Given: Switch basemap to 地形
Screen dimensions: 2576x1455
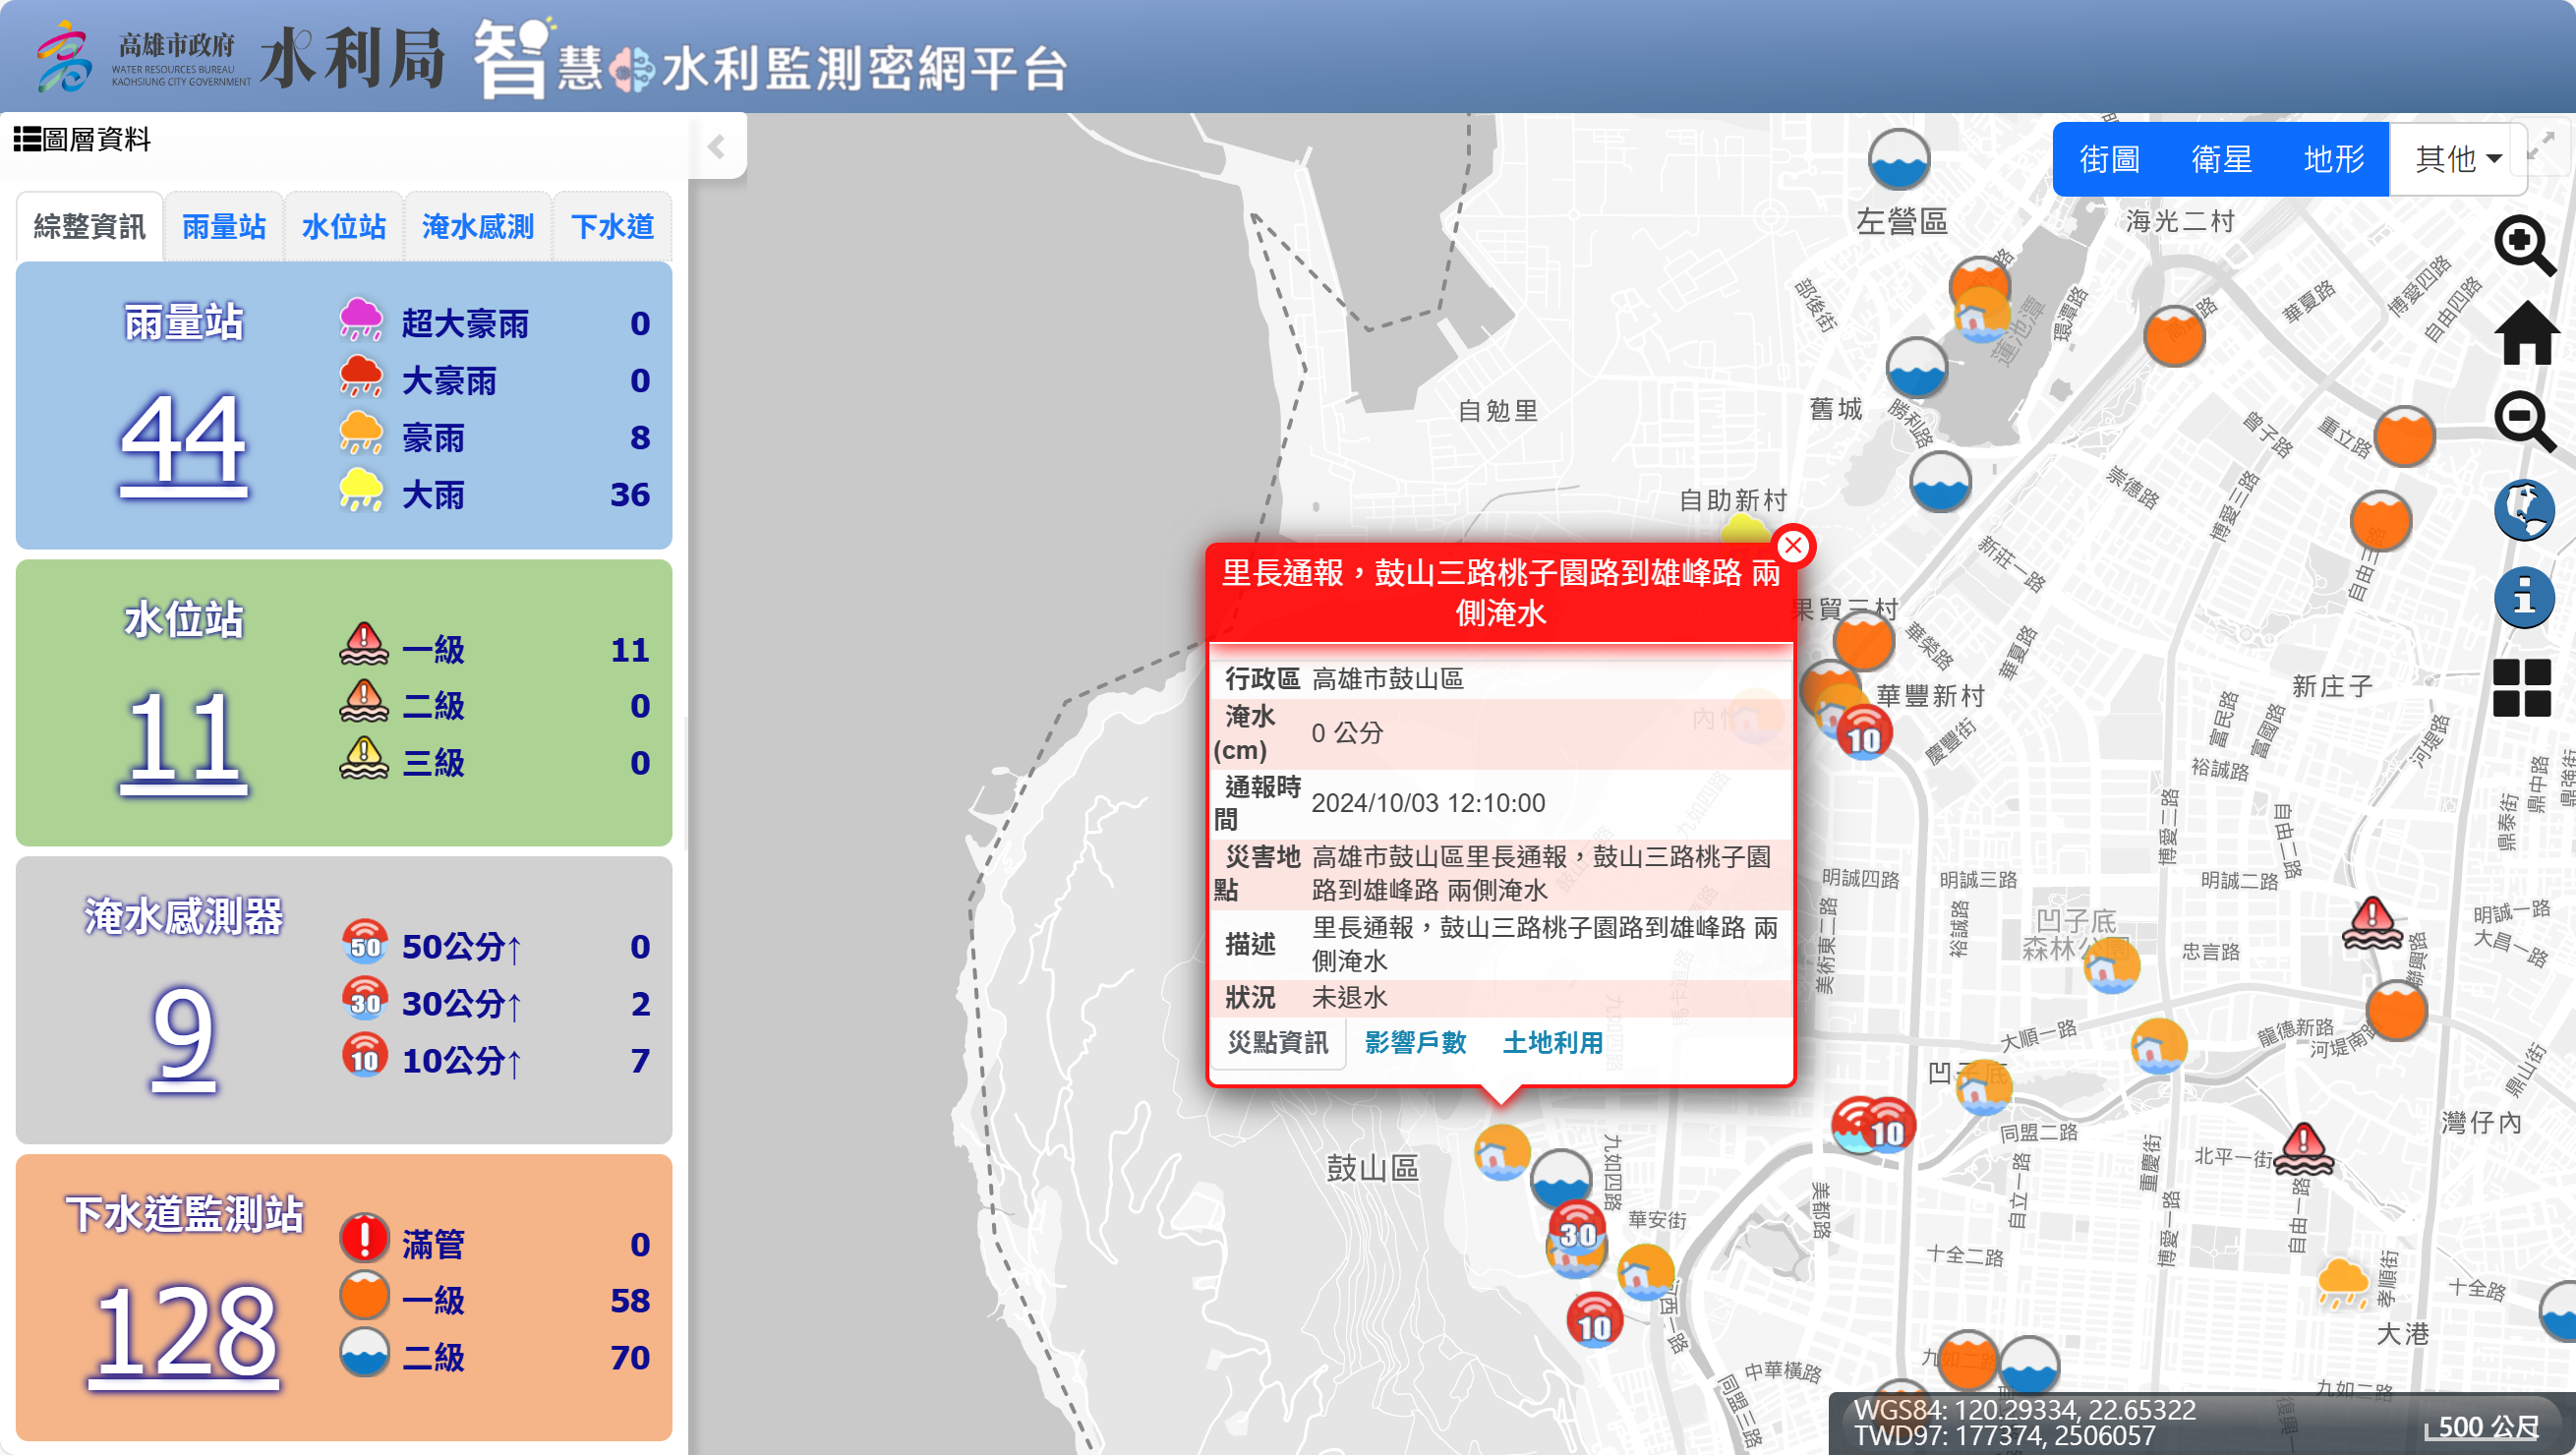Looking at the screenshot, I should click(x=2333, y=159).
